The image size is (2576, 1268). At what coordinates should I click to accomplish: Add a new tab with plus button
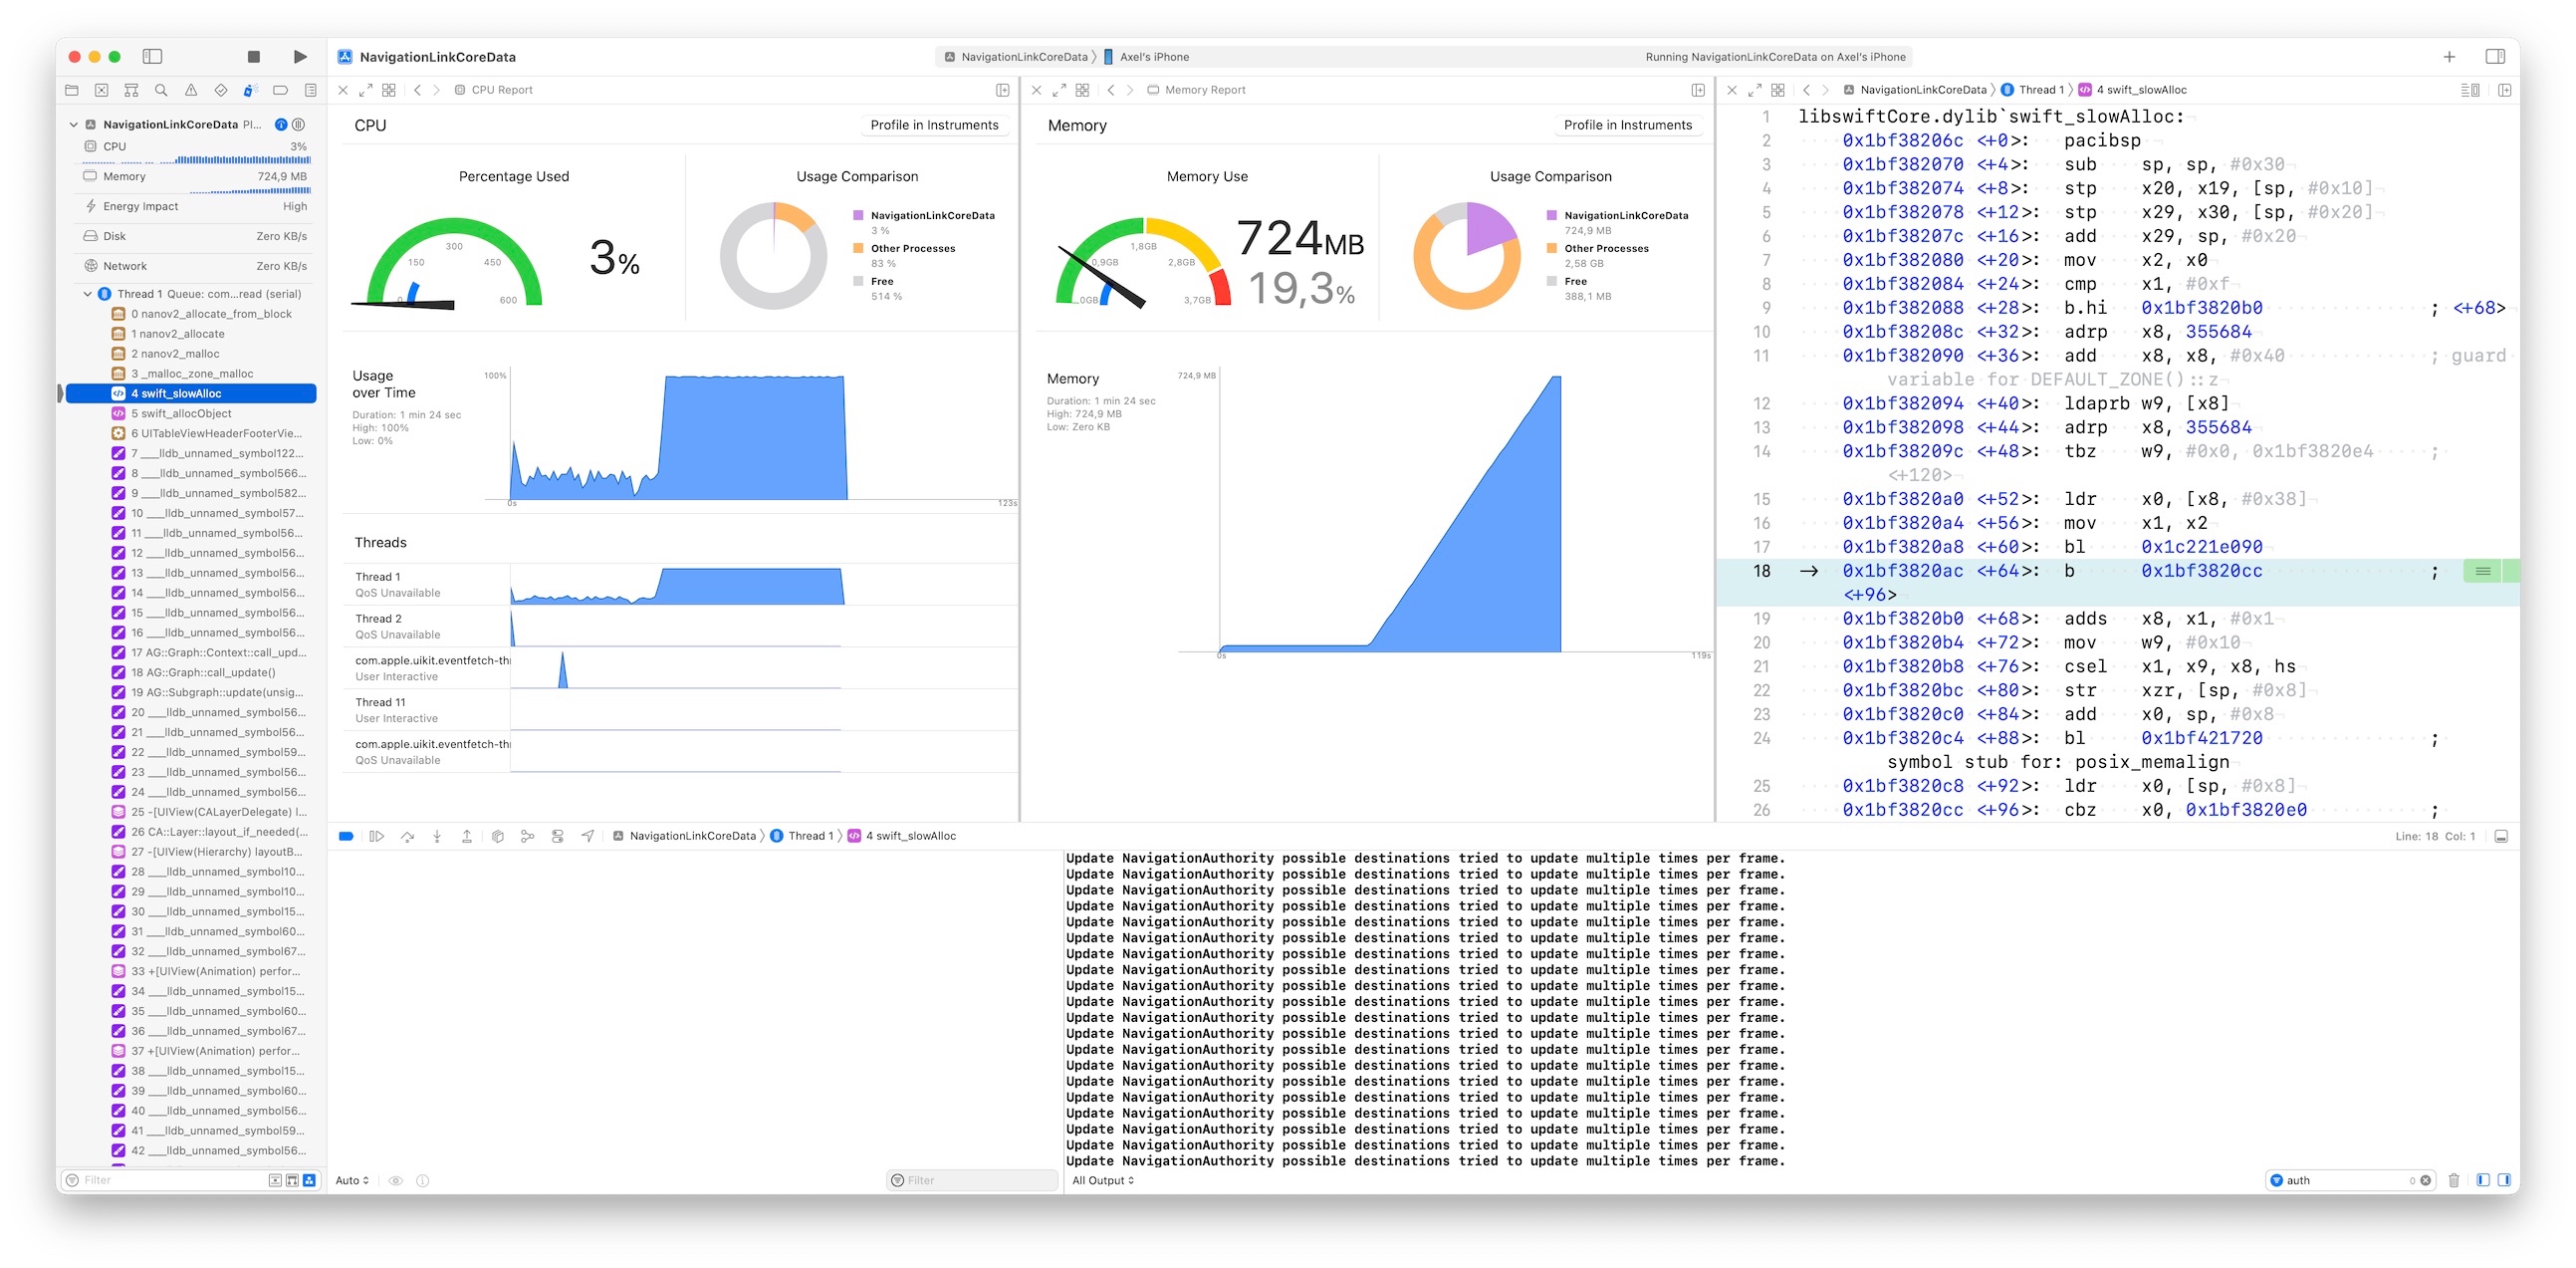tap(2449, 57)
